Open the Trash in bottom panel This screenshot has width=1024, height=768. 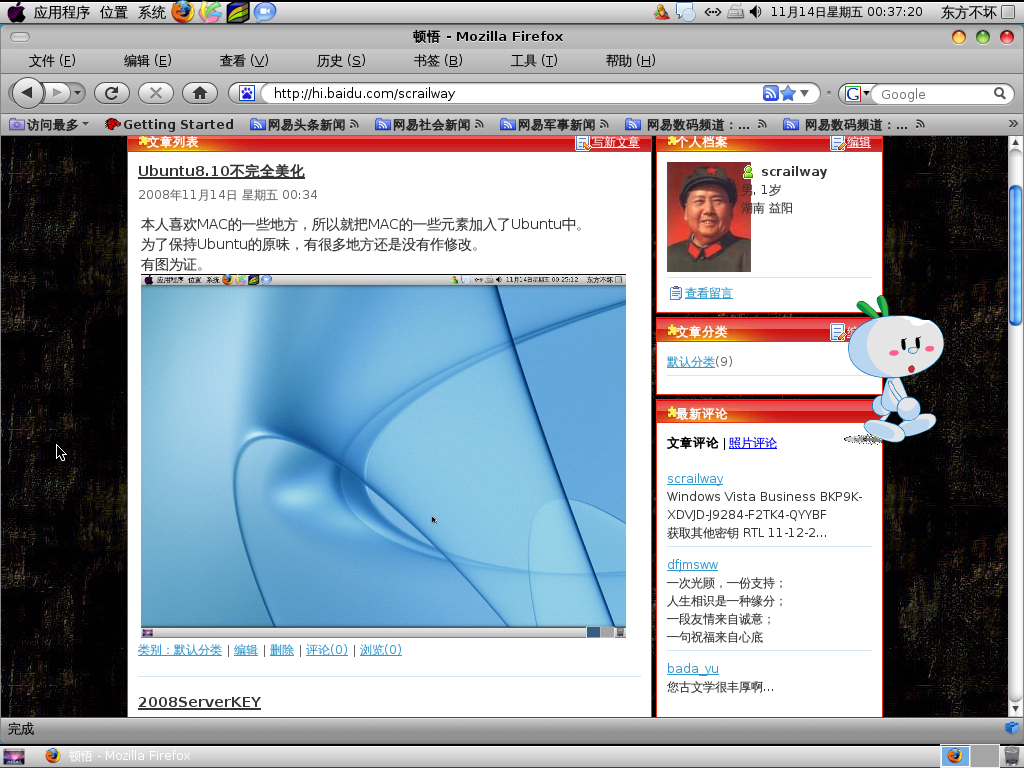pyautogui.click(x=1012, y=756)
